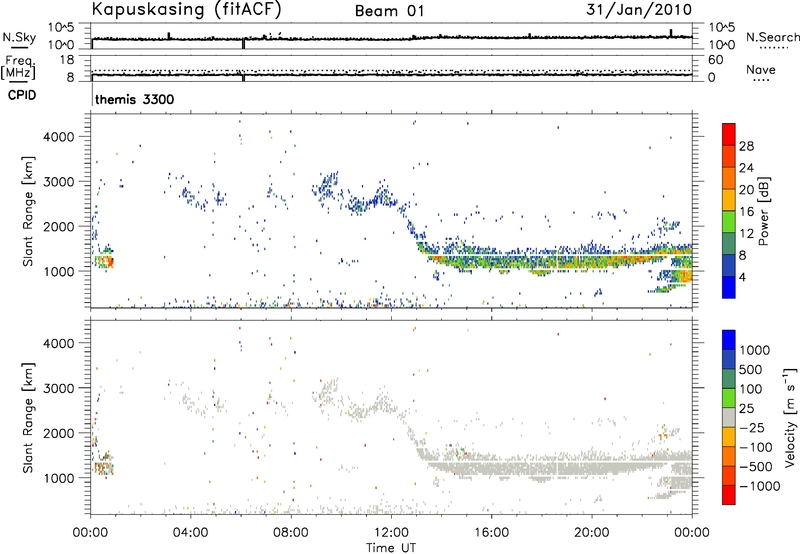This screenshot has width=800, height=554.
Task: Click the '2000' range tick on the velocity panel
Action: point(59,433)
